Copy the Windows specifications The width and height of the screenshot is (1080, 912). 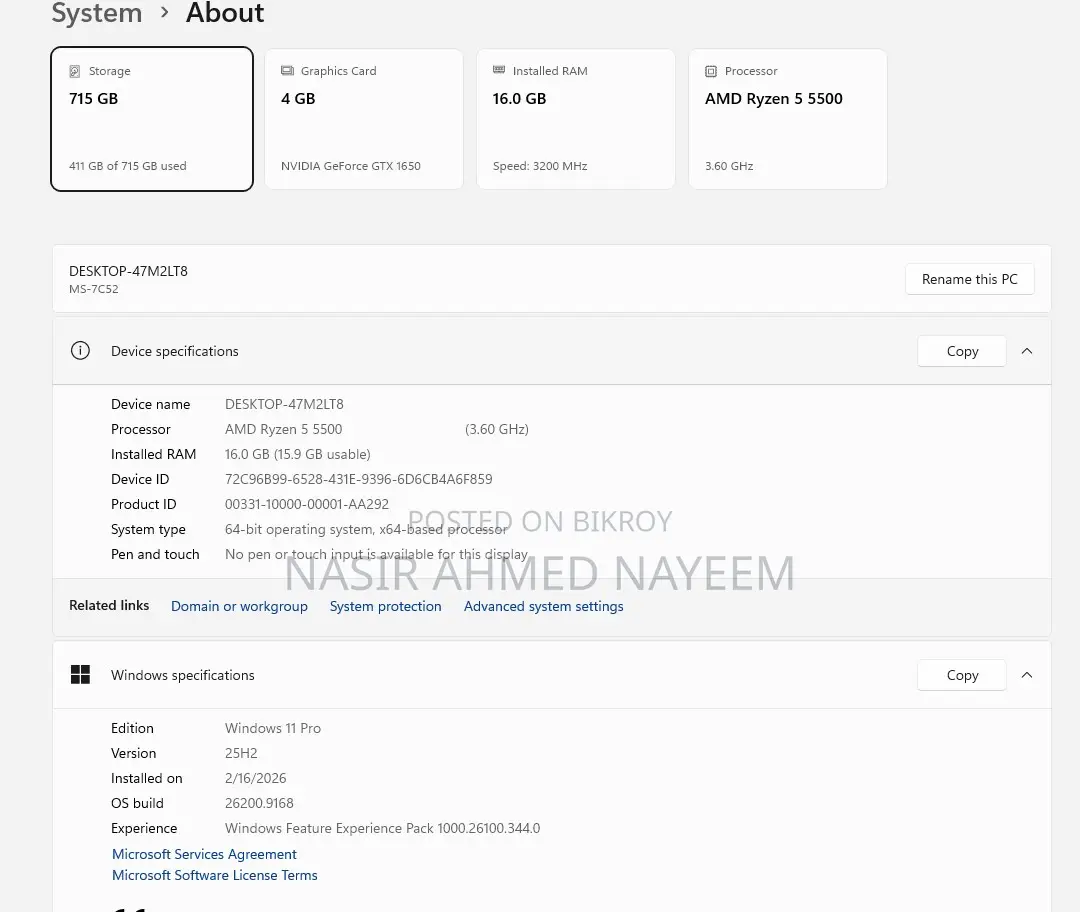[962, 675]
